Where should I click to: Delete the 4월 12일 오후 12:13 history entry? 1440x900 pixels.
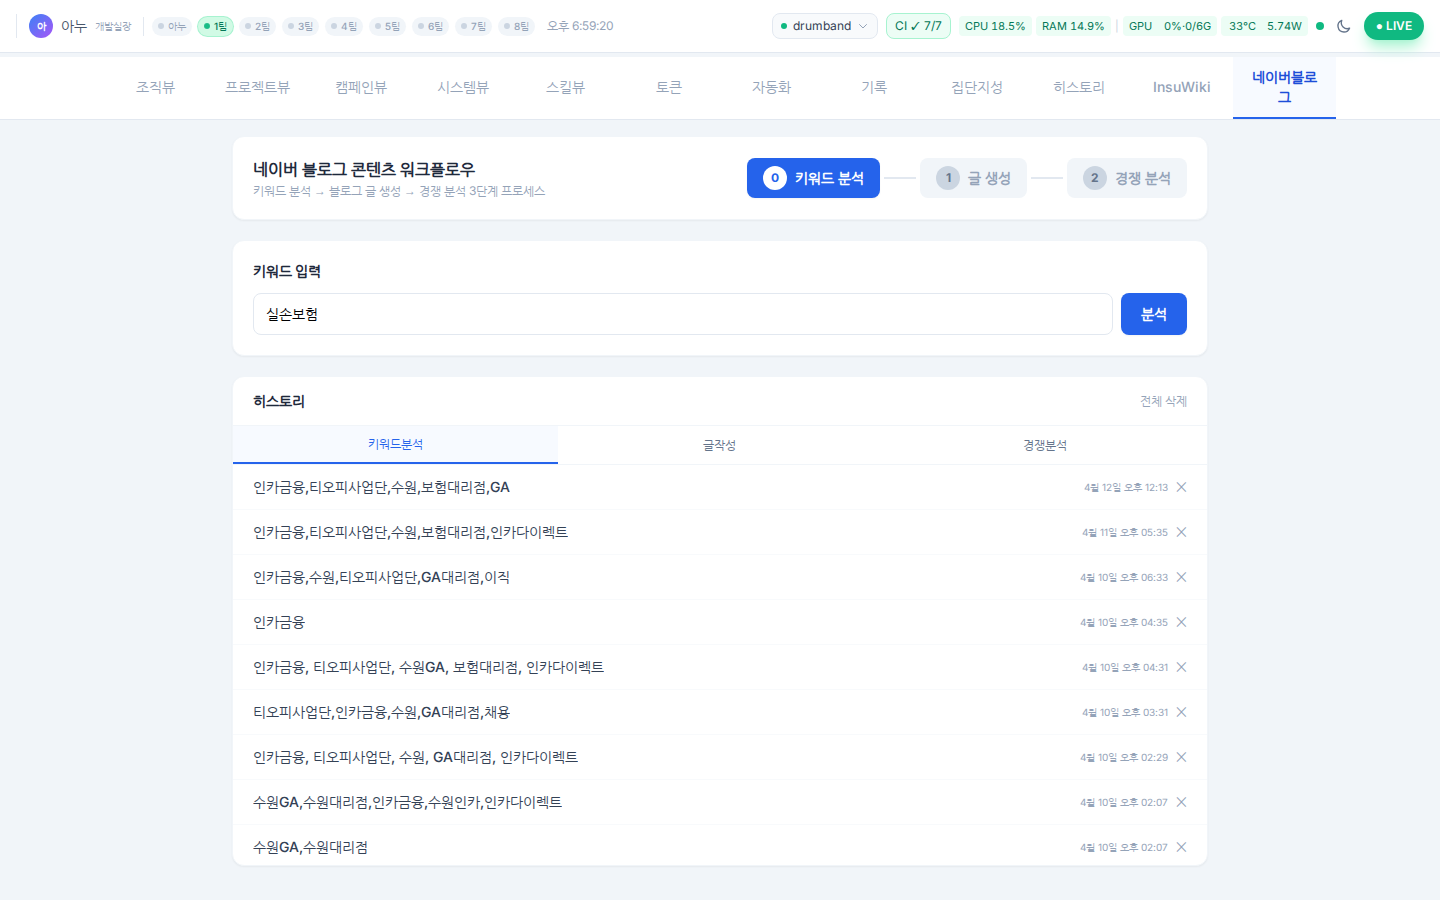[x=1181, y=487]
